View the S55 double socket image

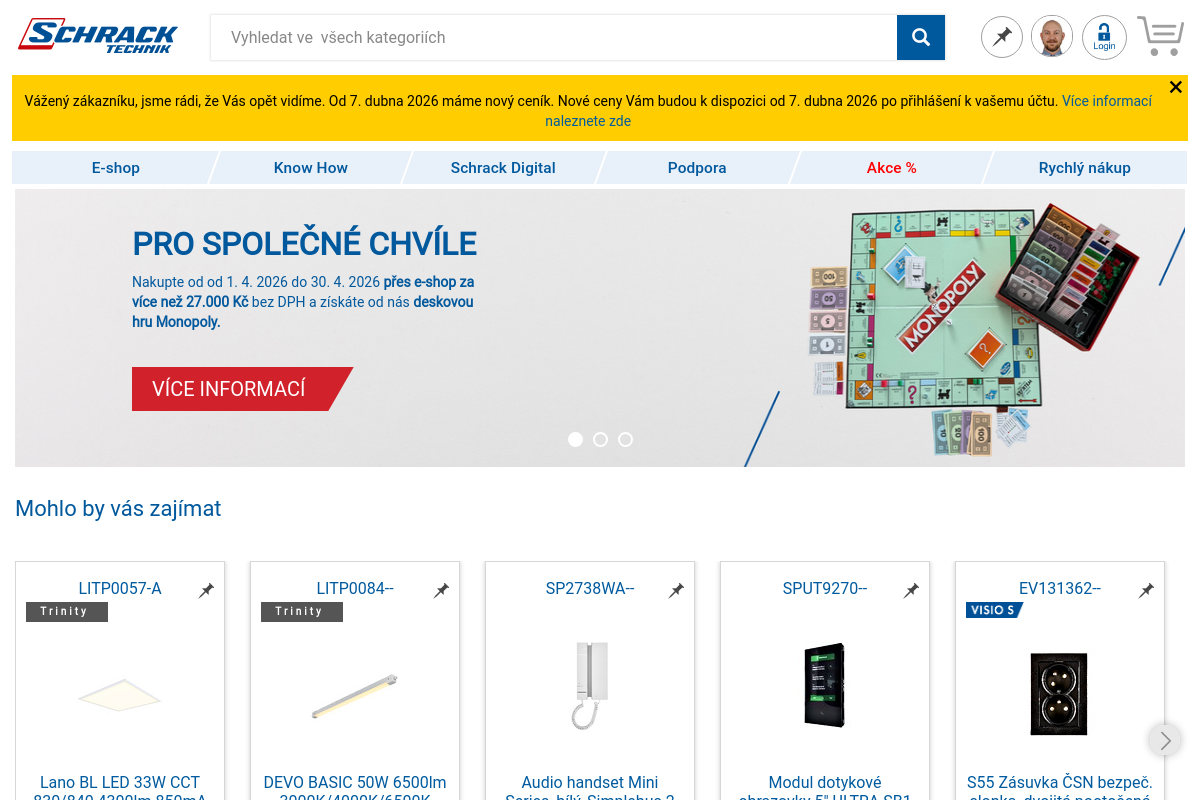tap(1059, 694)
